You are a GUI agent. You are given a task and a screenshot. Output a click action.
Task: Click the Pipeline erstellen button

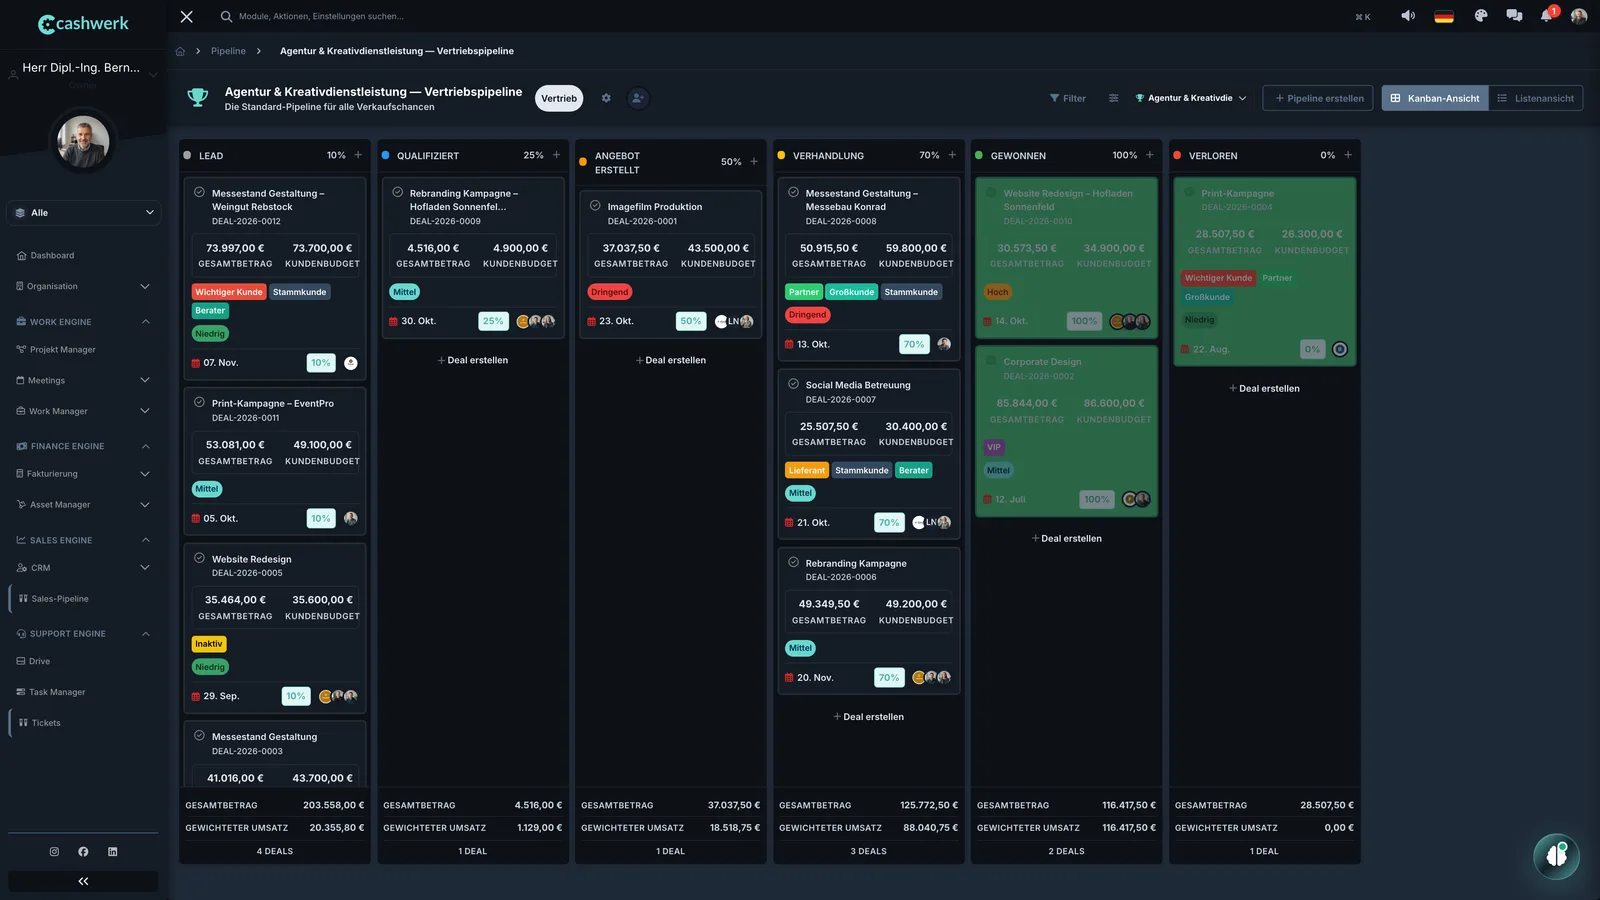coord(1318,98)
